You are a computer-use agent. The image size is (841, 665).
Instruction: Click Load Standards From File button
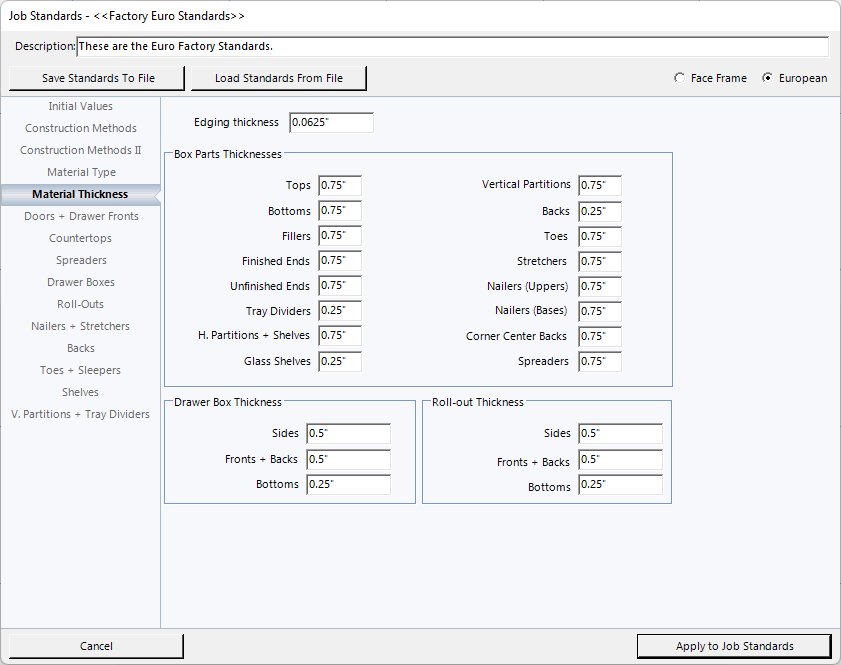278,78
